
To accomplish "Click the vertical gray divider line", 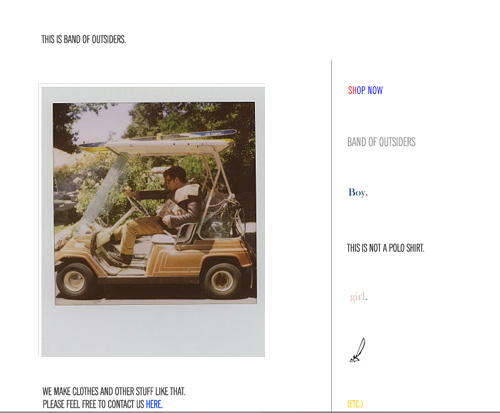I will tap(331, 235).
